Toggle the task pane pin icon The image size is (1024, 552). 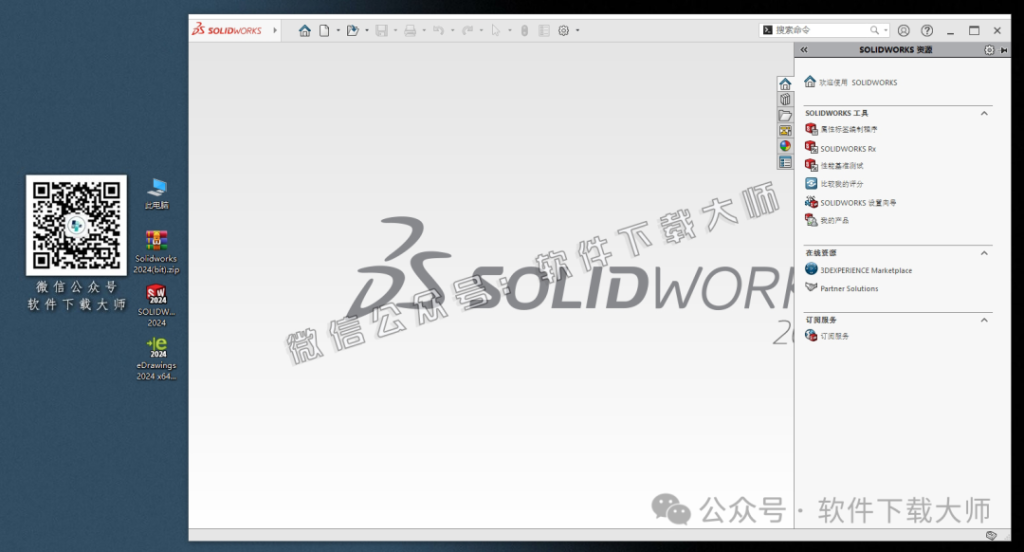[1004, 50]
